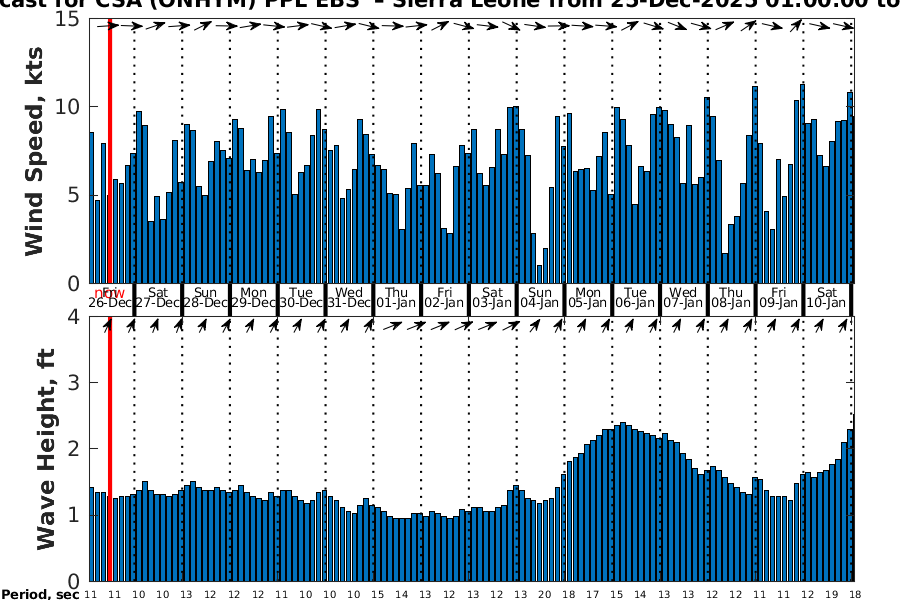900x600 pixels.
Task: Click the 'Thu 01-Jan' date label
Action: 397,297
